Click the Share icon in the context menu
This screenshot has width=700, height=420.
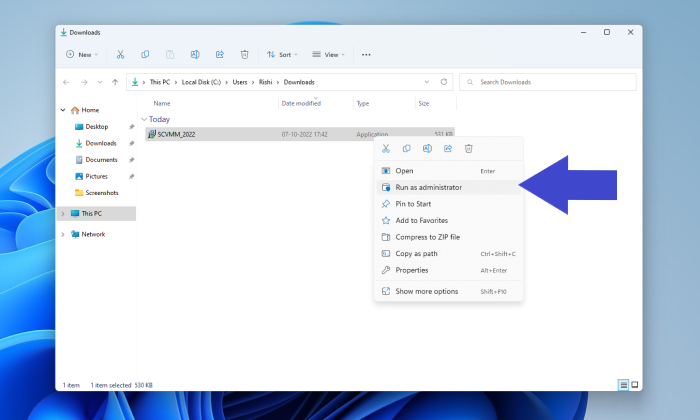(448, 149)
